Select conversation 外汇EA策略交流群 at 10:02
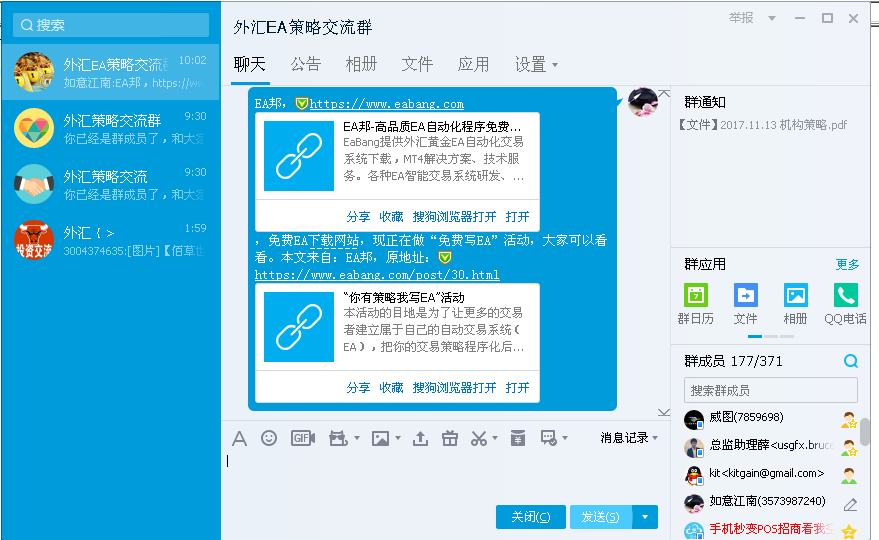The height and width of the screenshot is (540, 879). (110, 72)
